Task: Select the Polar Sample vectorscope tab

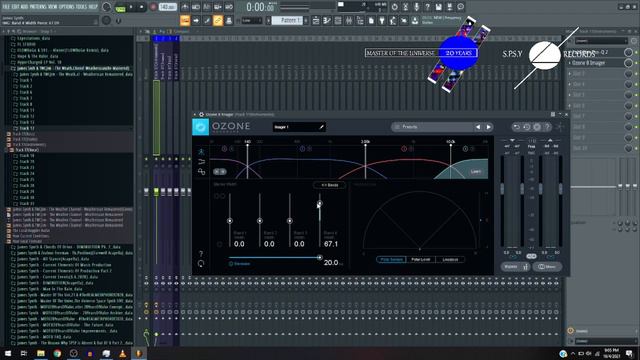Action: [x=391, y=259]
